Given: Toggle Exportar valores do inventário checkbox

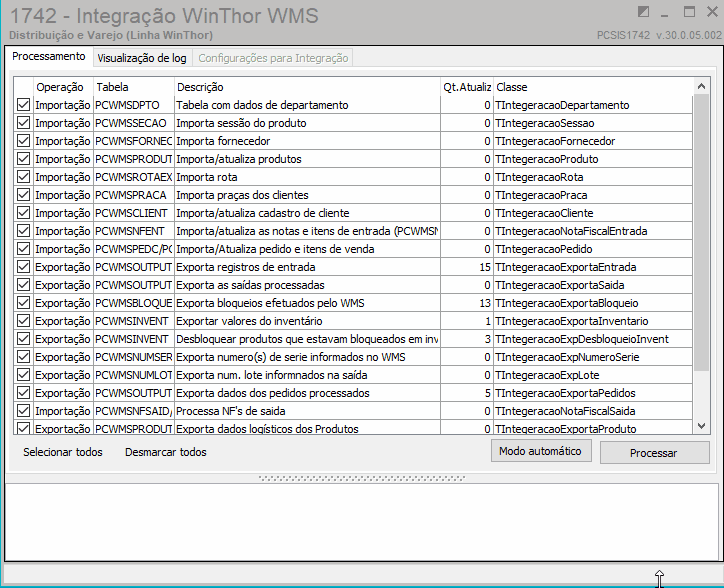Looking at the screenshot, I should [x=24, y=321].
